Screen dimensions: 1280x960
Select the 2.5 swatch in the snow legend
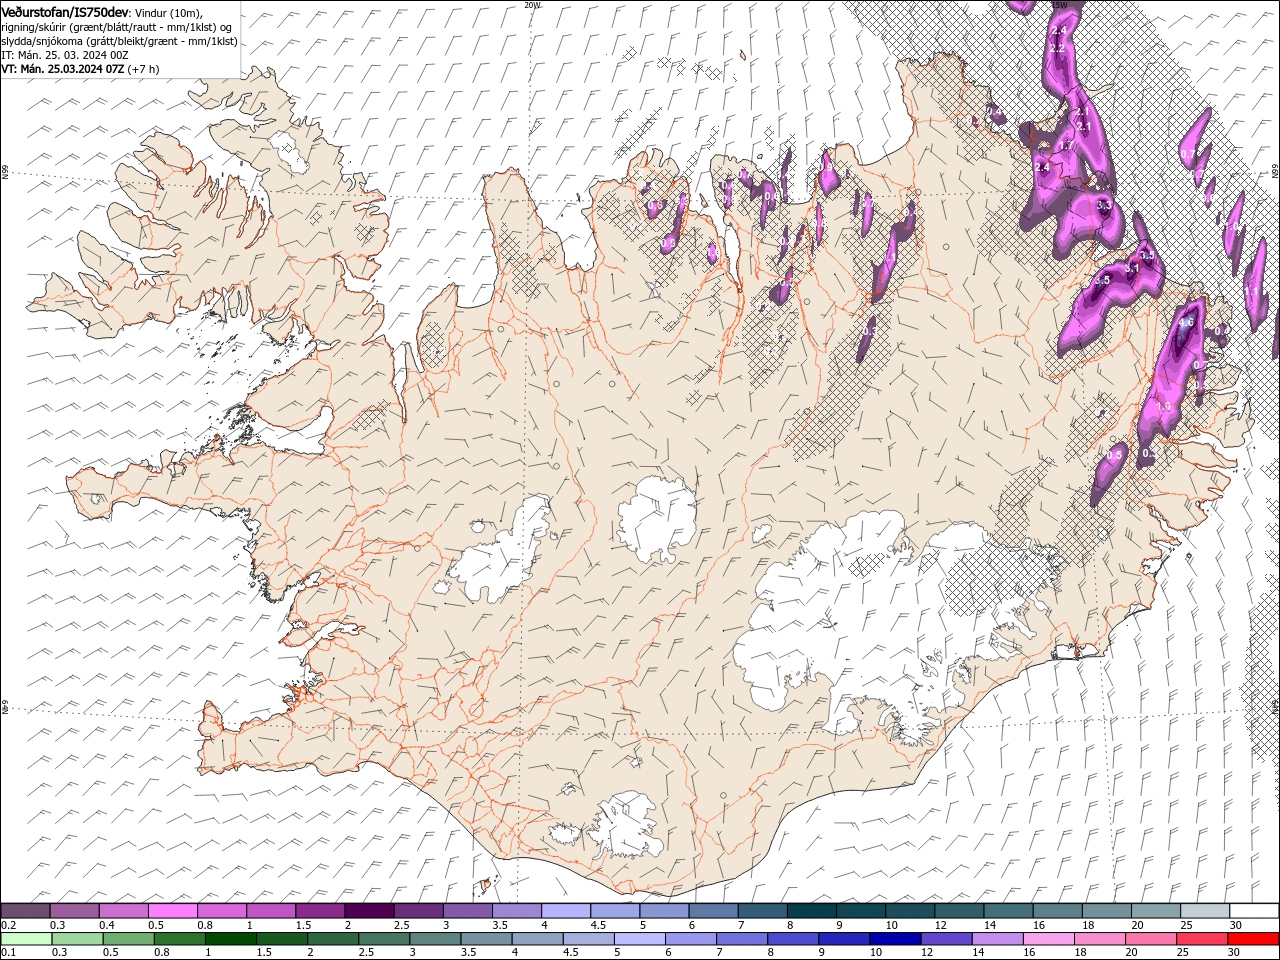[x=418, y=911]
